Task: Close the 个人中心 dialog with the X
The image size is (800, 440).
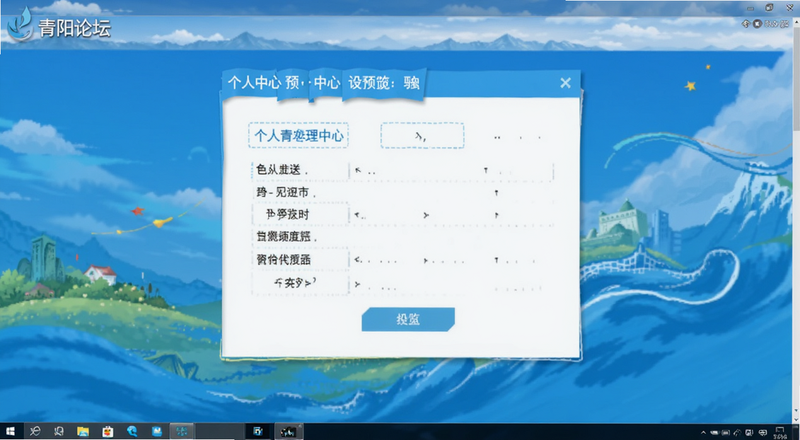Action: coord(565,83)
